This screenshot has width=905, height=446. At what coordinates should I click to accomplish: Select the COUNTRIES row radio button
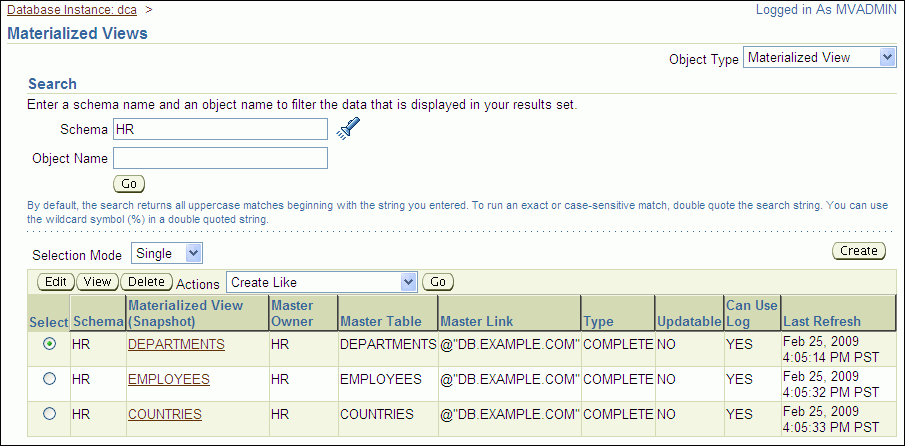pos(49,414)
